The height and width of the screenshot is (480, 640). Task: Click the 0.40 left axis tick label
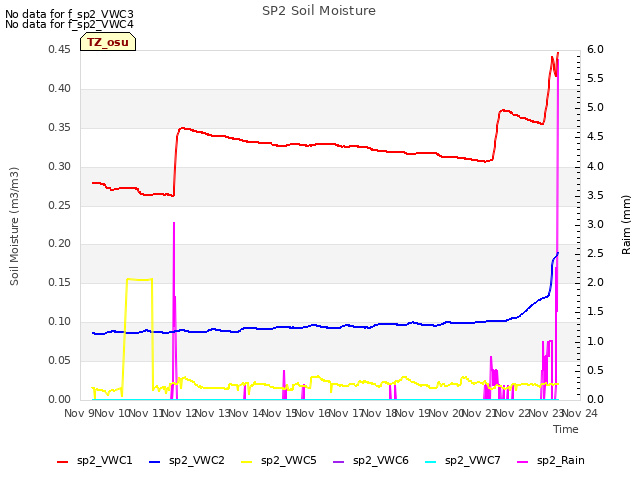(60, 89)
